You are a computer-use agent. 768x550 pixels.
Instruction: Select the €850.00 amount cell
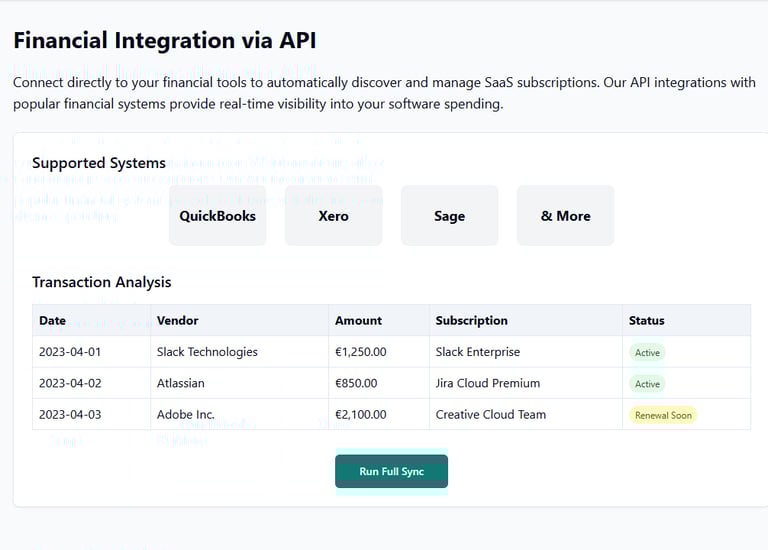379,383
